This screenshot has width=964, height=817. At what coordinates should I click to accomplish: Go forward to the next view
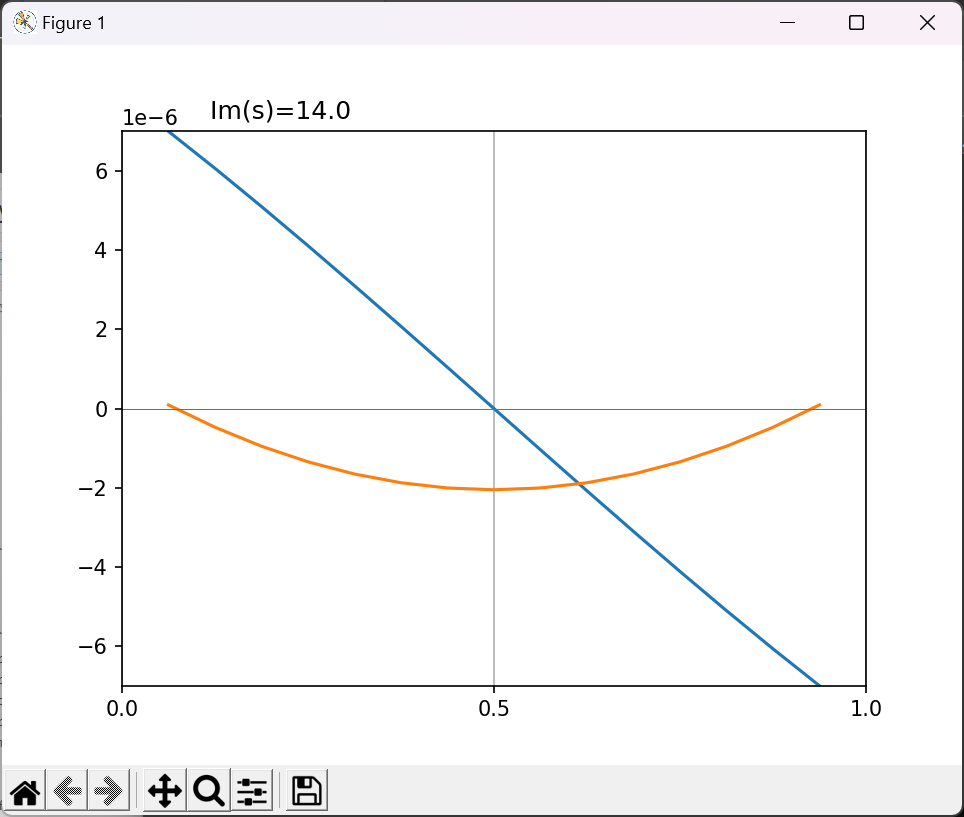(x=109, y=791)
